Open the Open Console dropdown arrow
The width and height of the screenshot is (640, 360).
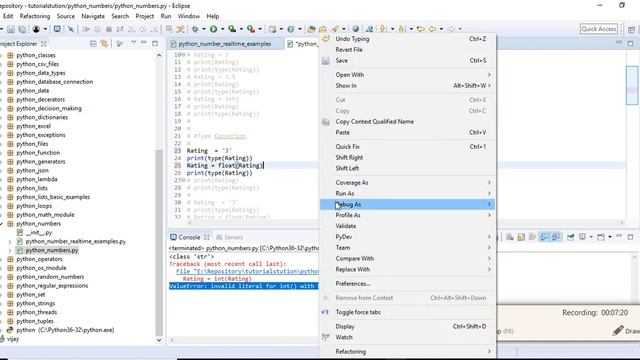(x=610, y=237)
